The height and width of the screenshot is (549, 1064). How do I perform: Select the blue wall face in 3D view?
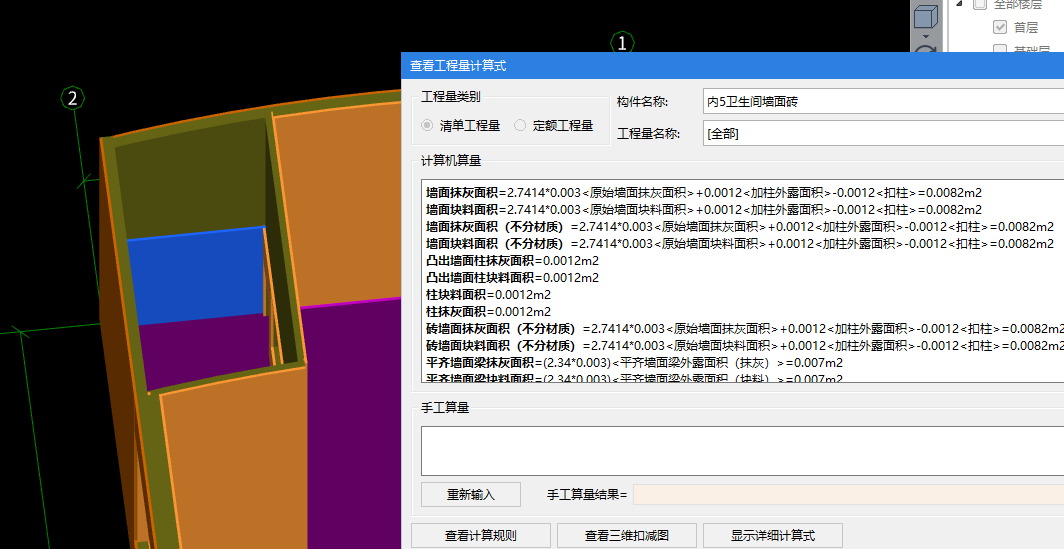(195, 278)
